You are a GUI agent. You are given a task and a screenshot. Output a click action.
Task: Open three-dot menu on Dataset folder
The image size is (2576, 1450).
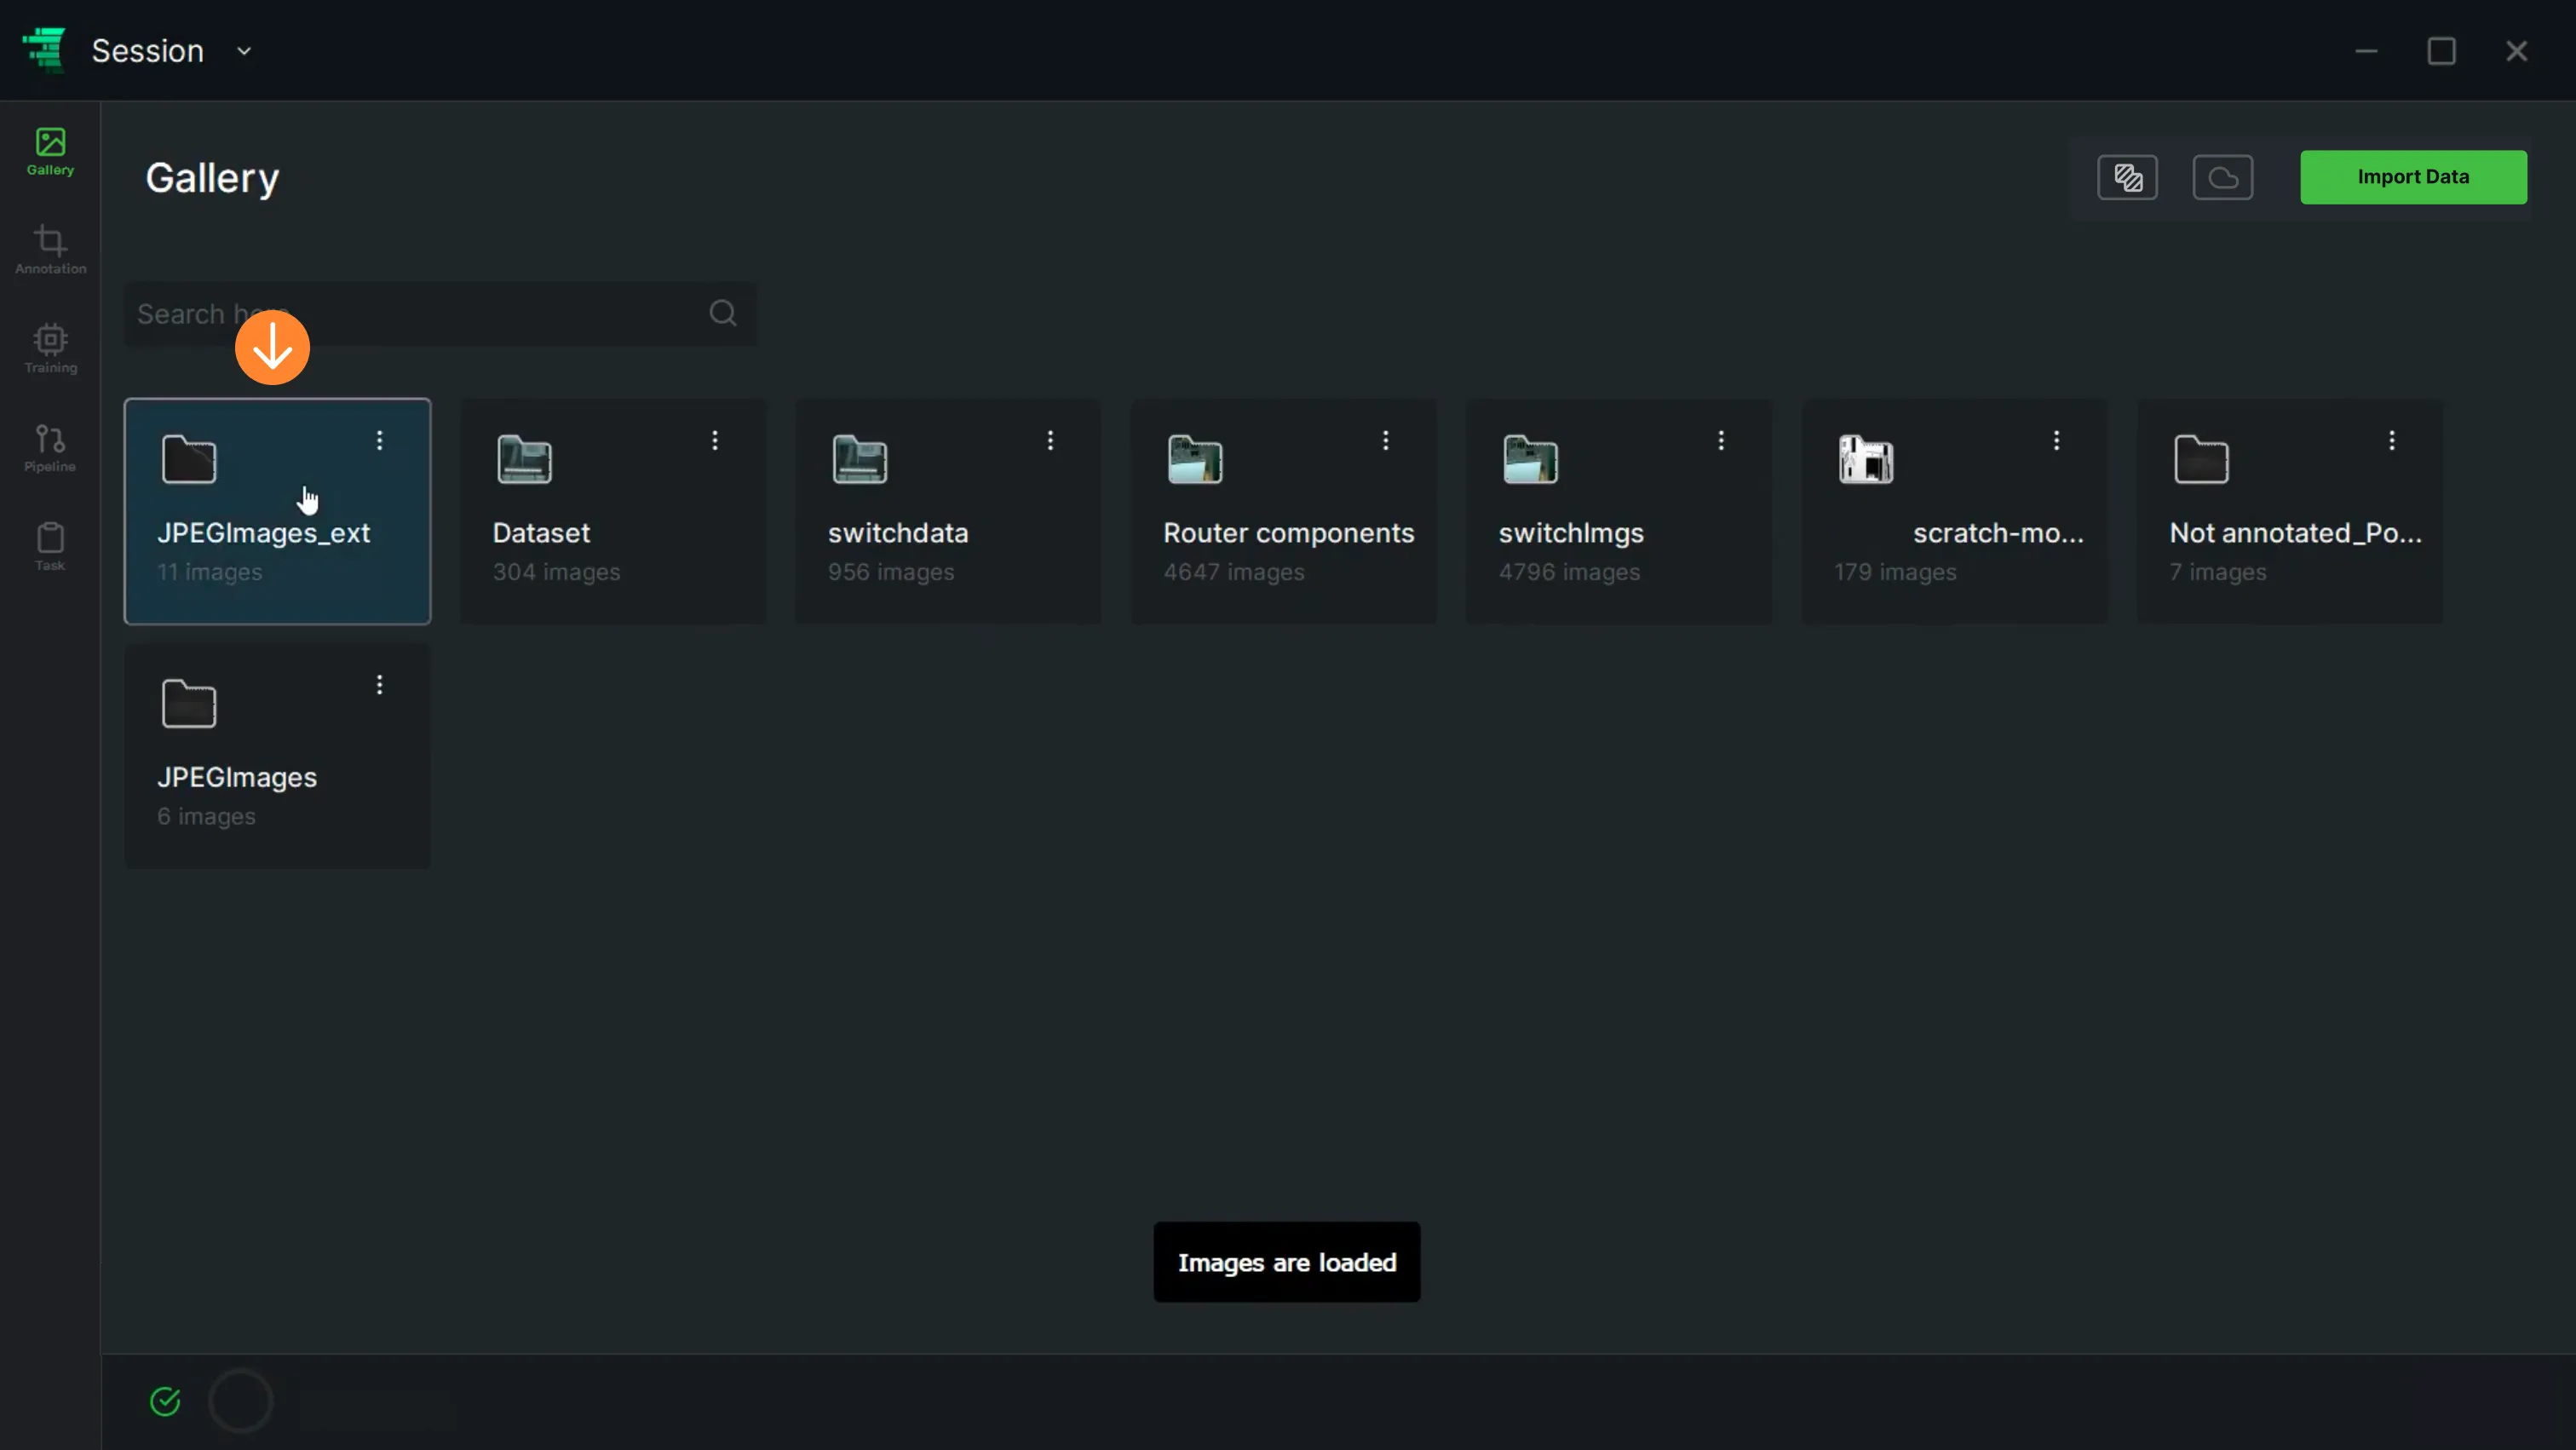(715, 440)
